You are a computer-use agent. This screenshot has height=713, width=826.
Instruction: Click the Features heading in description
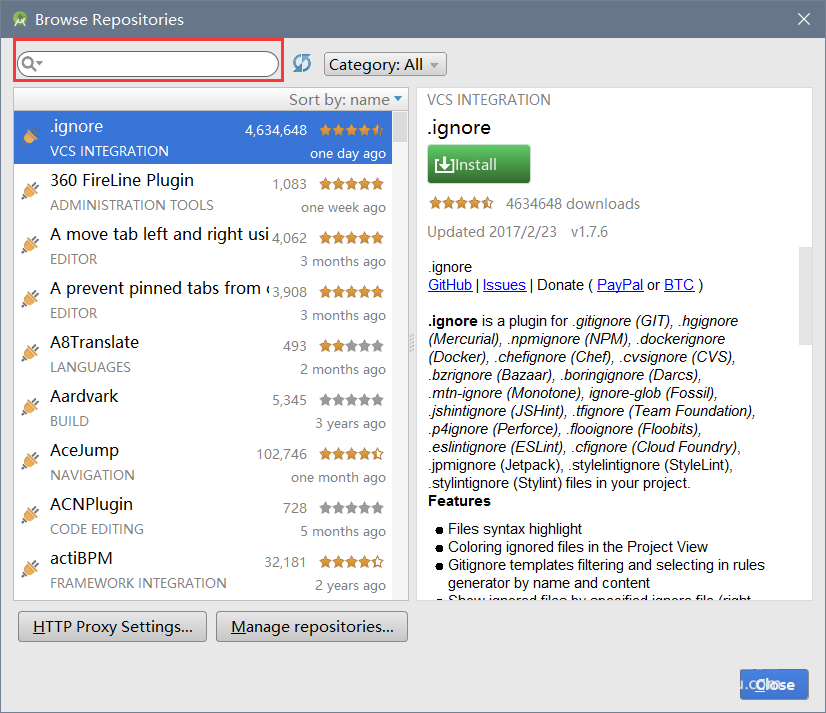pos(459,501)
